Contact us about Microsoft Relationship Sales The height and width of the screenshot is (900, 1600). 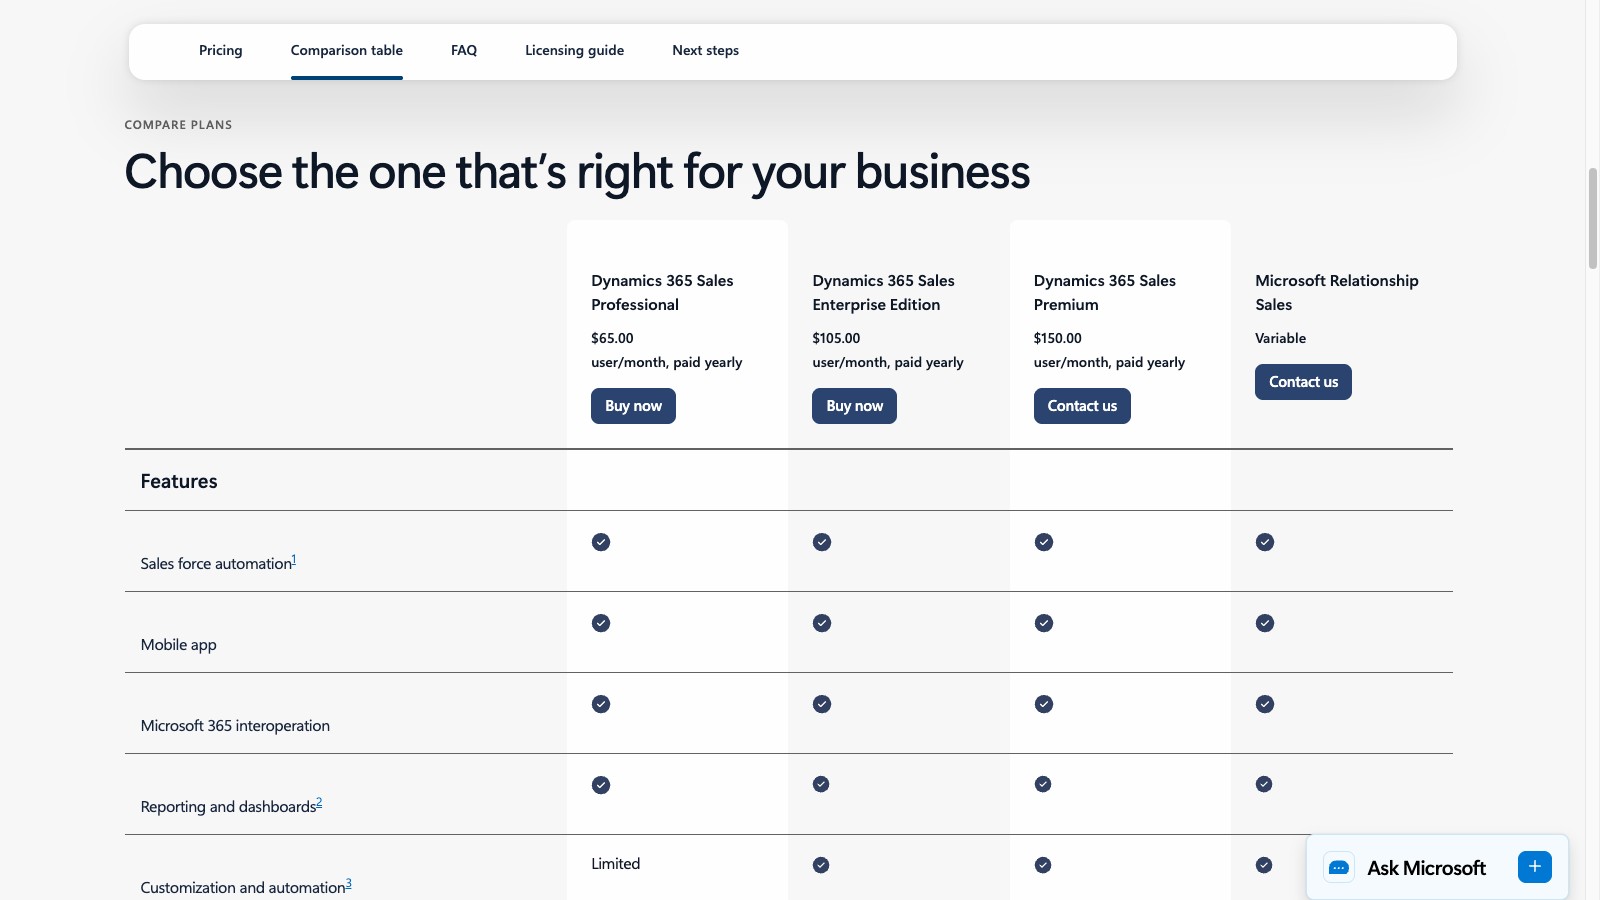click(x=1303, y=382)
